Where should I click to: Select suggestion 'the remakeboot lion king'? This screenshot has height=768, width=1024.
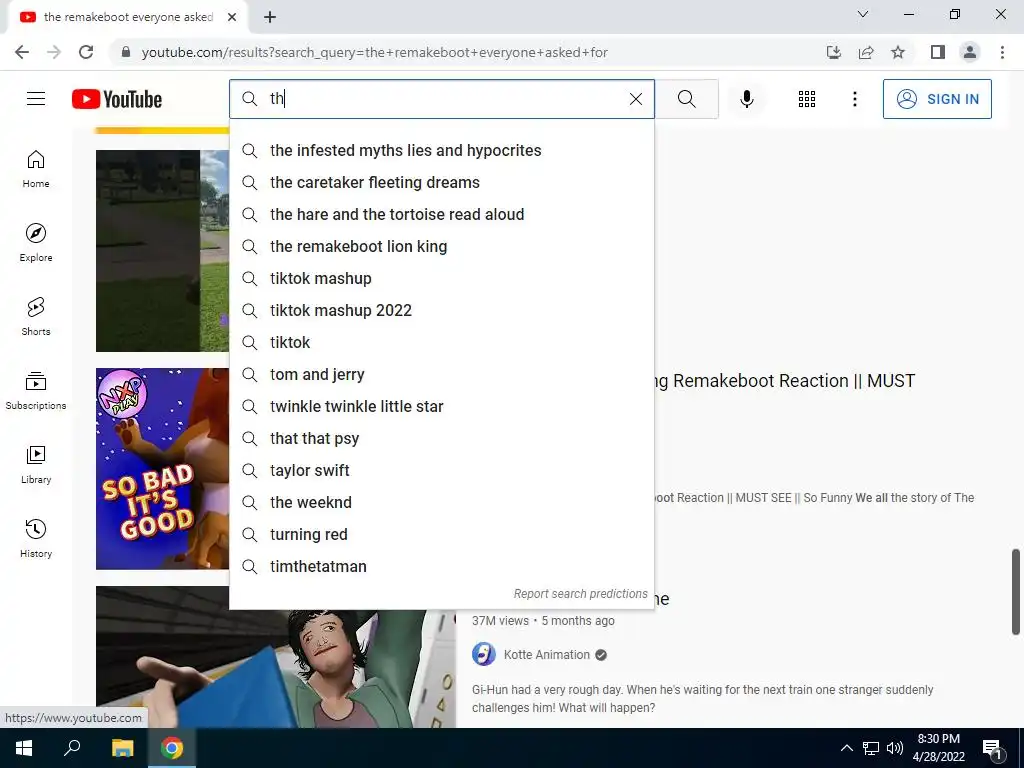click(441, 246)
